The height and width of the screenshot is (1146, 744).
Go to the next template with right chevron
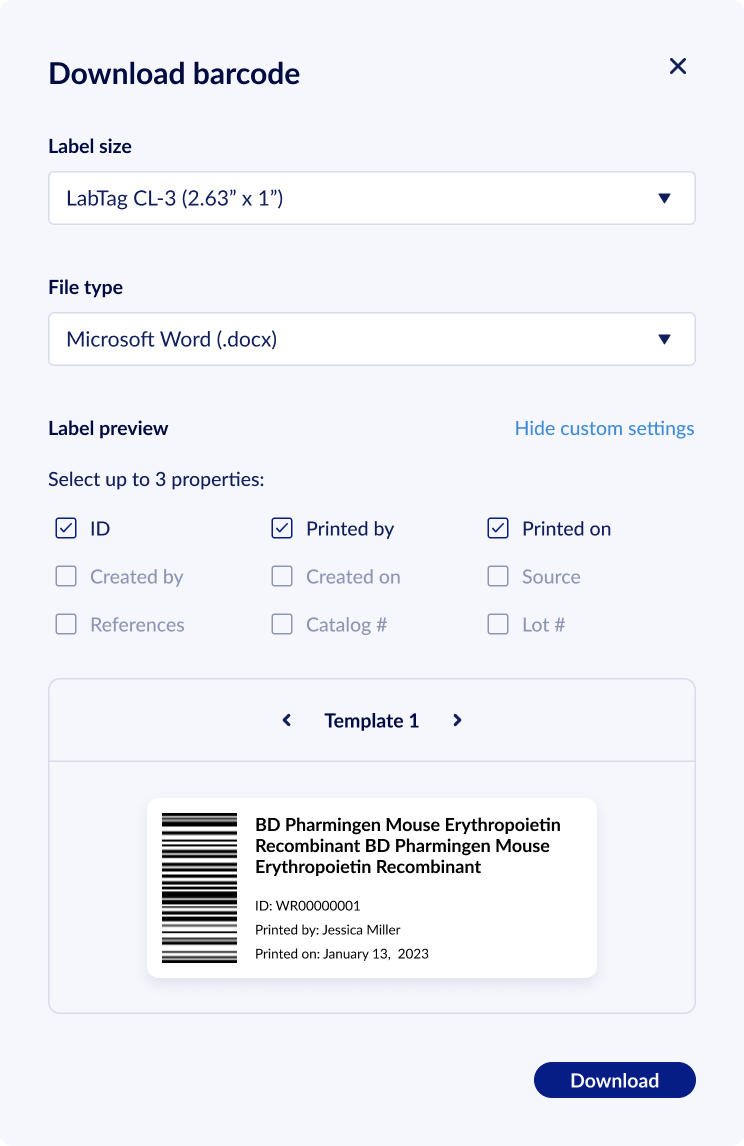457,720
